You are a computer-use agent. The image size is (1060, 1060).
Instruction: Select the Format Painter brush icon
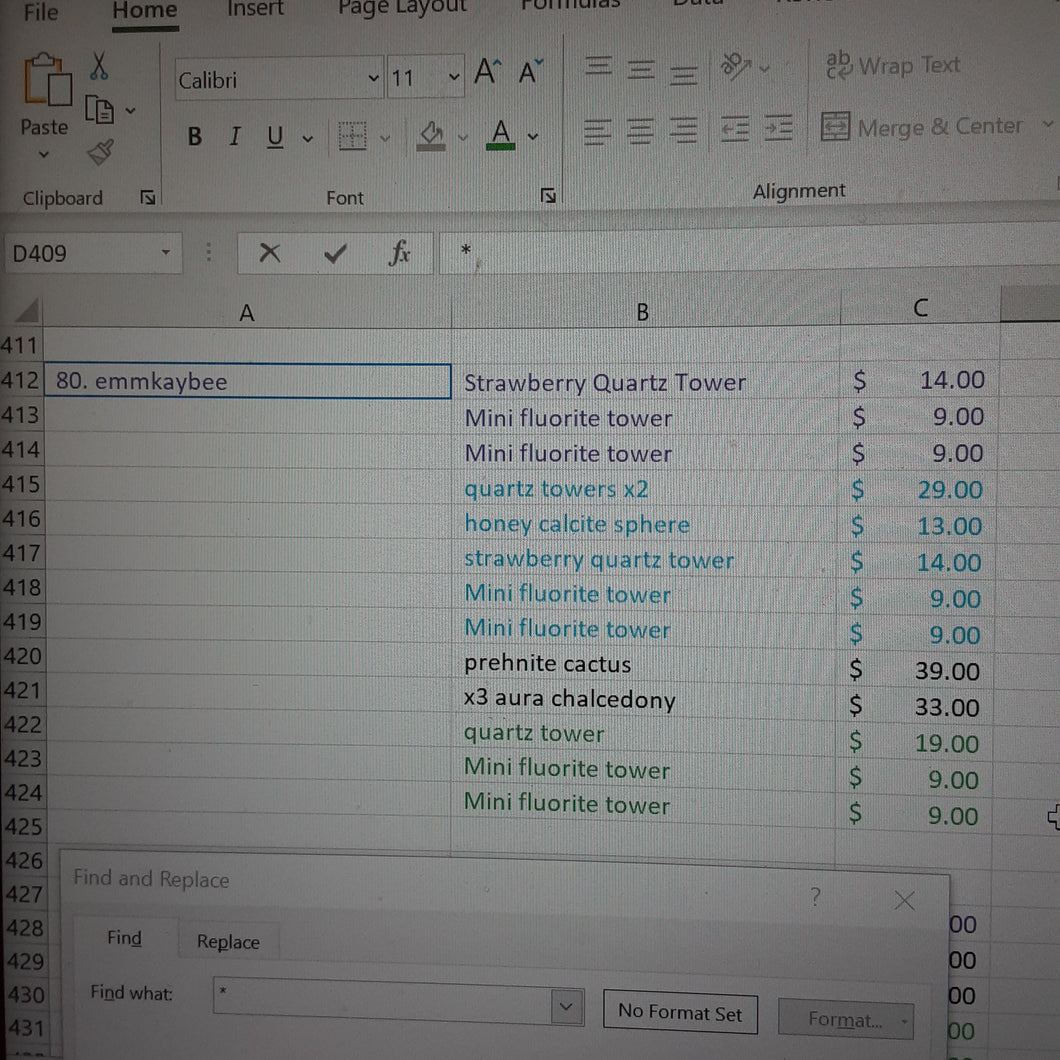[x=101, y=152]
